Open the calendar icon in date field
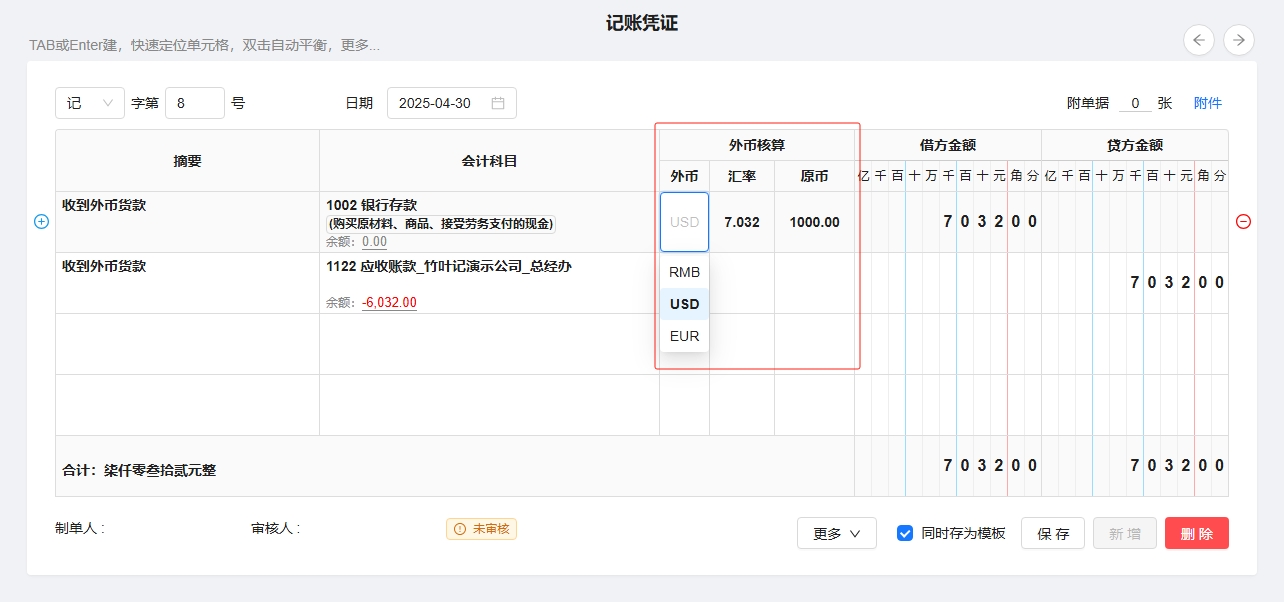1284x602 pixels. point(498,103)
